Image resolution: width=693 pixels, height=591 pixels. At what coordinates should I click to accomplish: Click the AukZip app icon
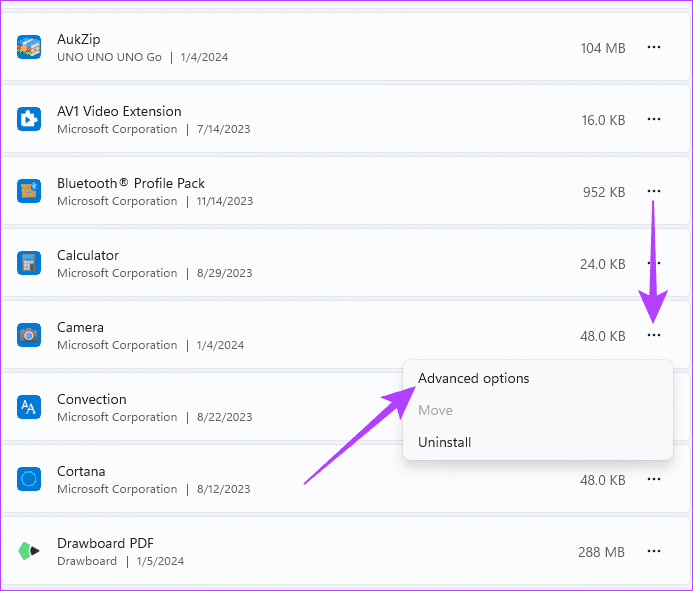click(29, 47)
